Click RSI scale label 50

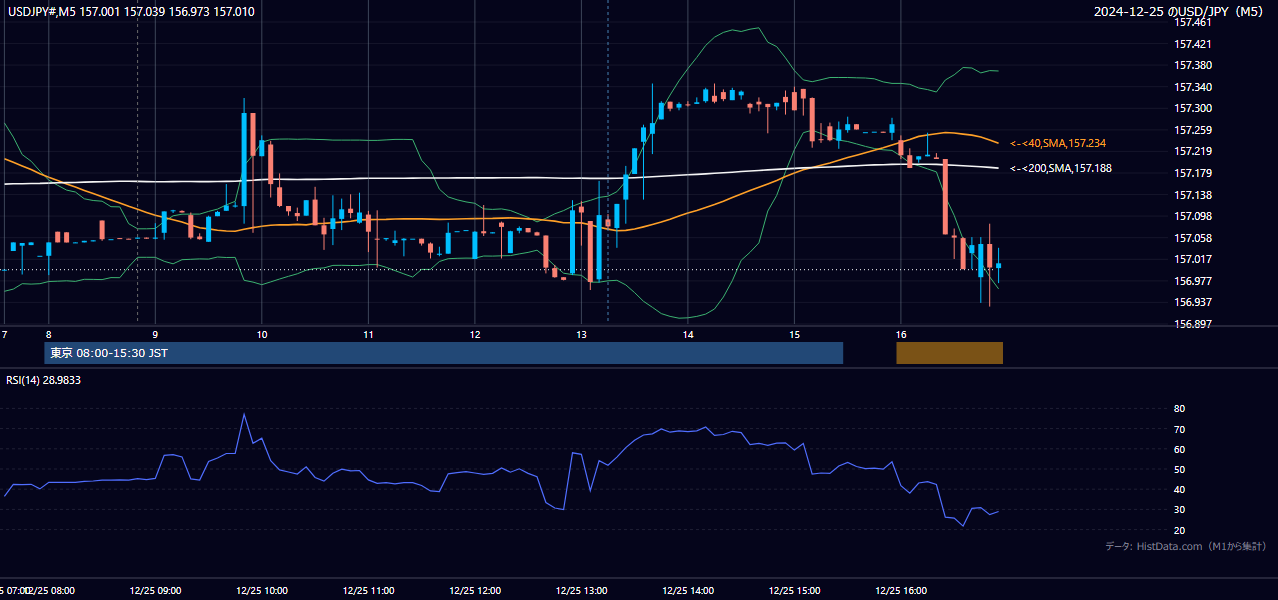click(1180, 469)
